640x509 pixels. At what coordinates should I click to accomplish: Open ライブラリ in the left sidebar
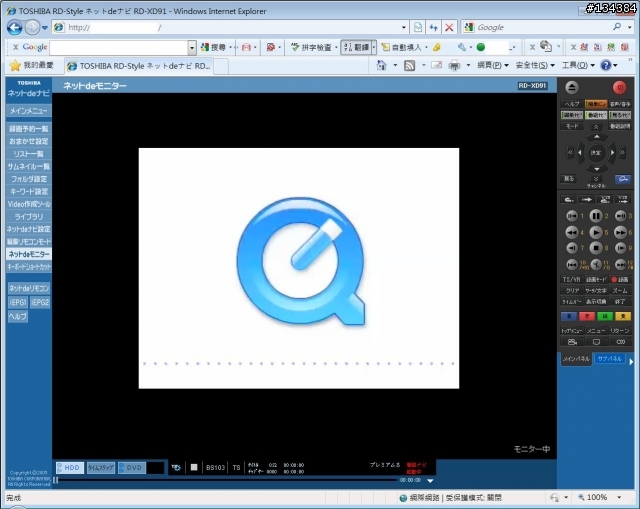tap(29, 216)
